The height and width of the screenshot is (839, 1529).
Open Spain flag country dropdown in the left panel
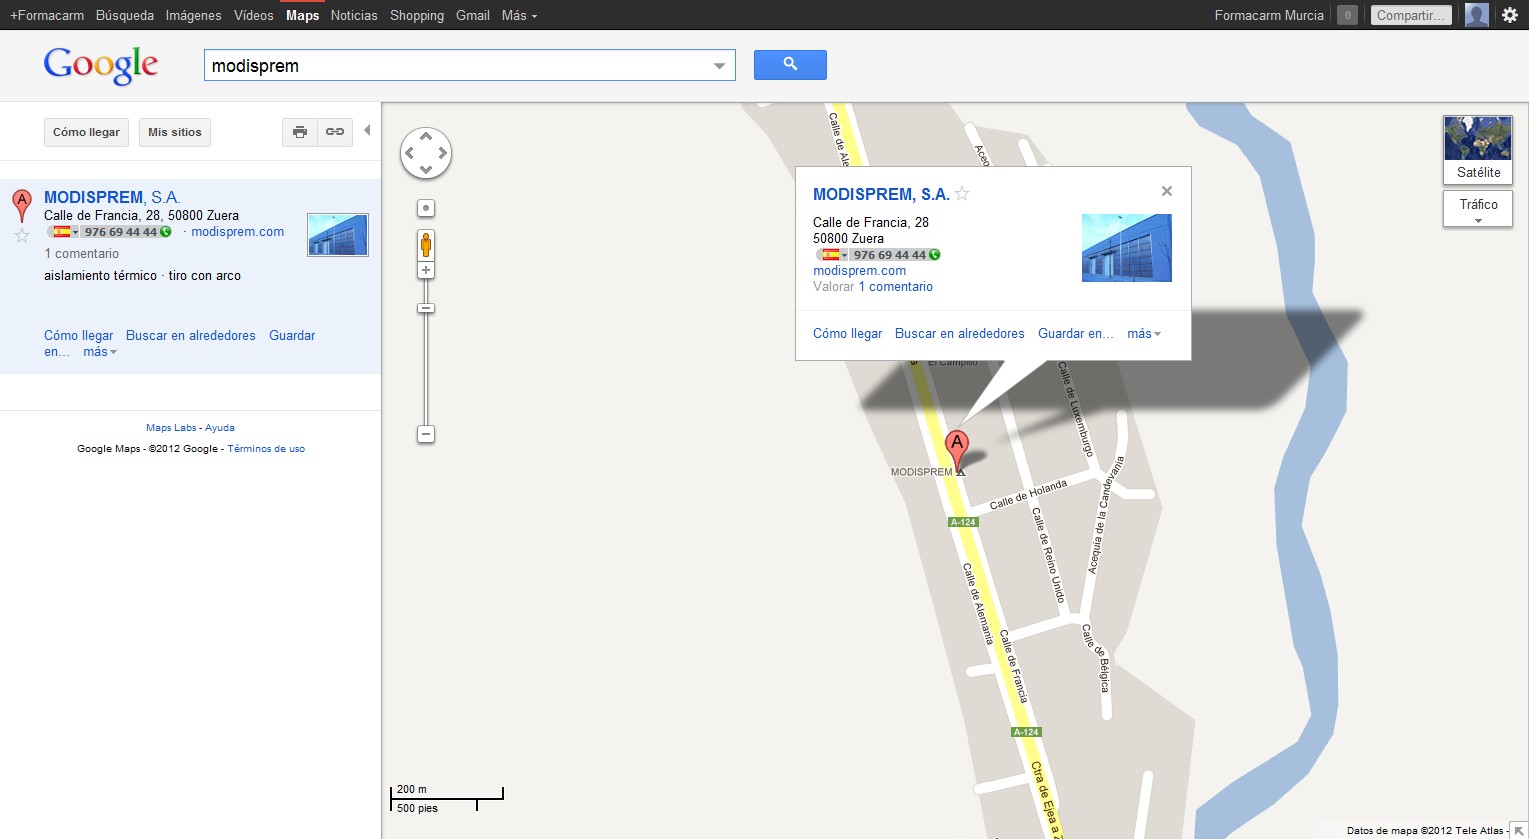pos(66,232)
